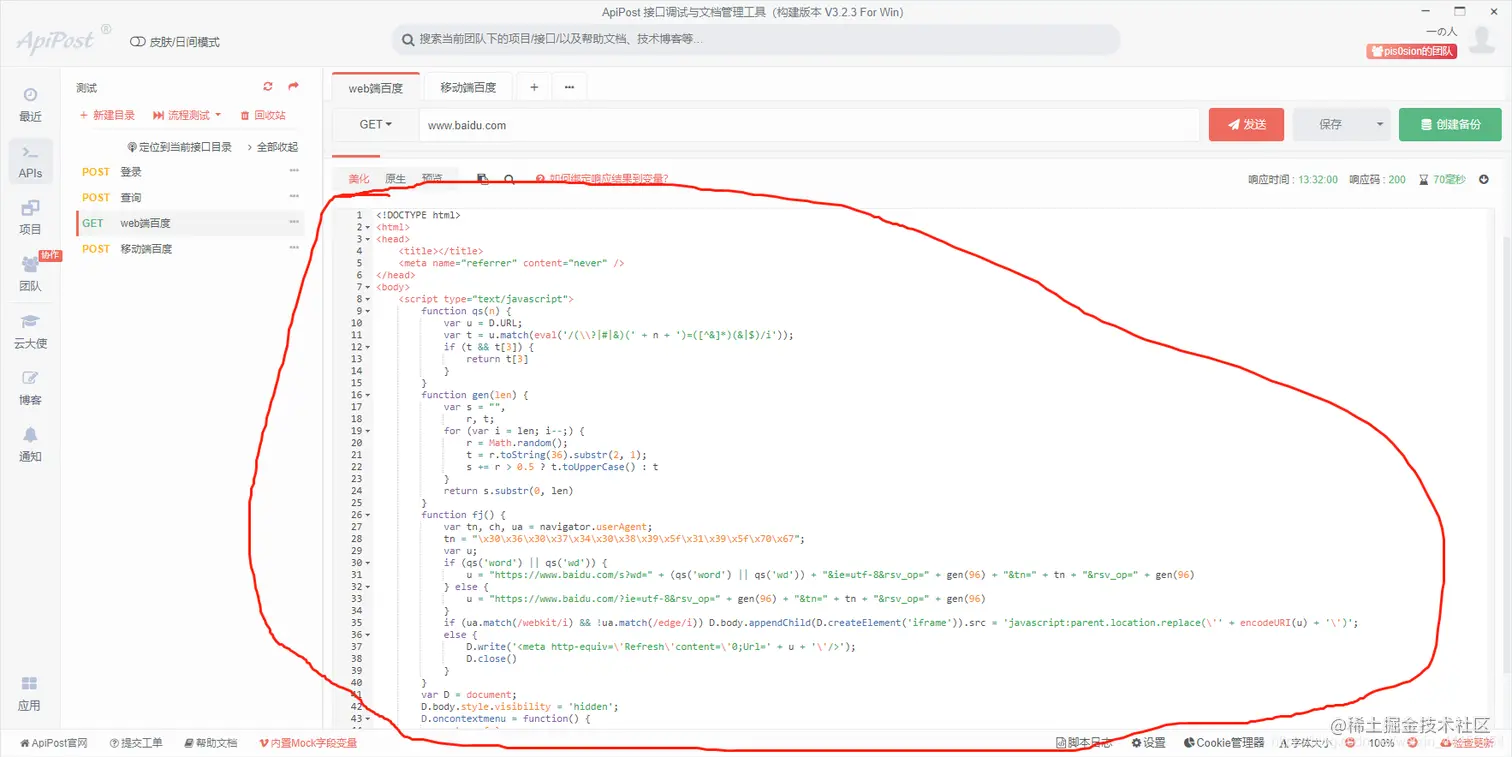The width and height of the screenshot is (1512, 757).
Task: Click the 创建备份 button
Action: click(1450, 125)
